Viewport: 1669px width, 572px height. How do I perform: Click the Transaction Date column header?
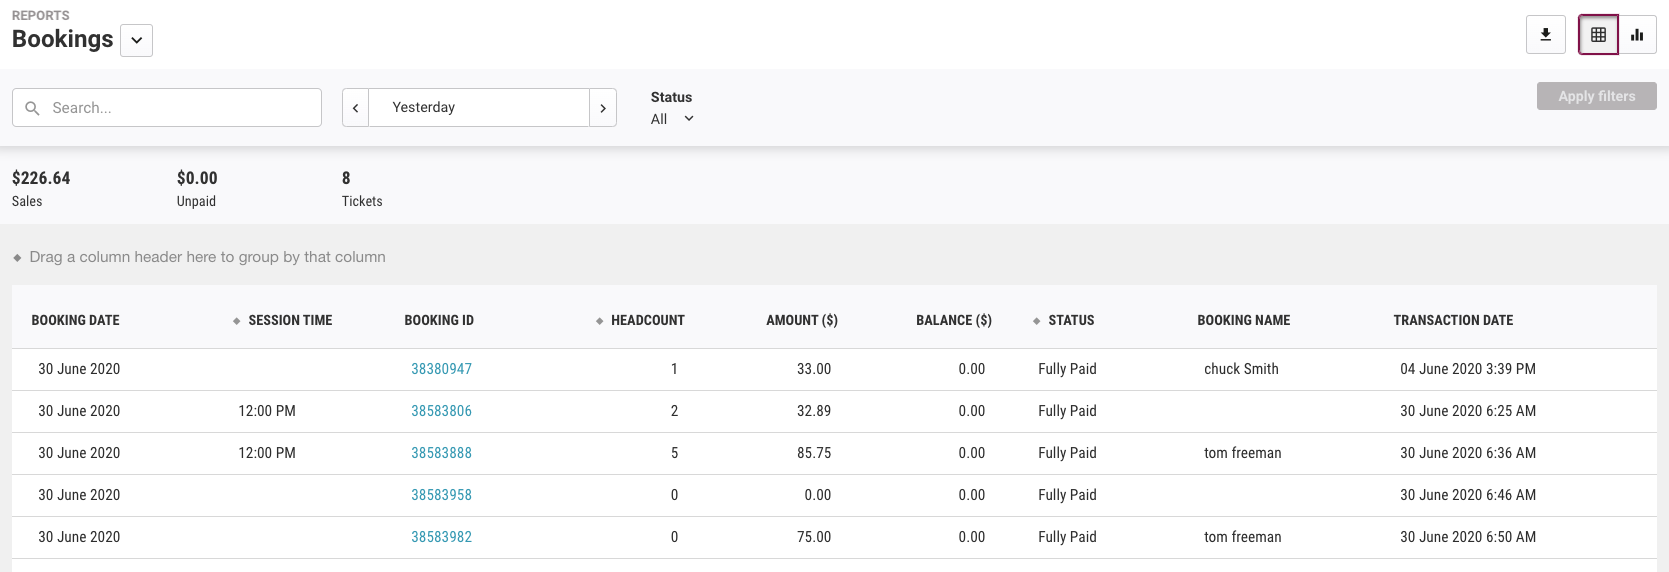1453,321
